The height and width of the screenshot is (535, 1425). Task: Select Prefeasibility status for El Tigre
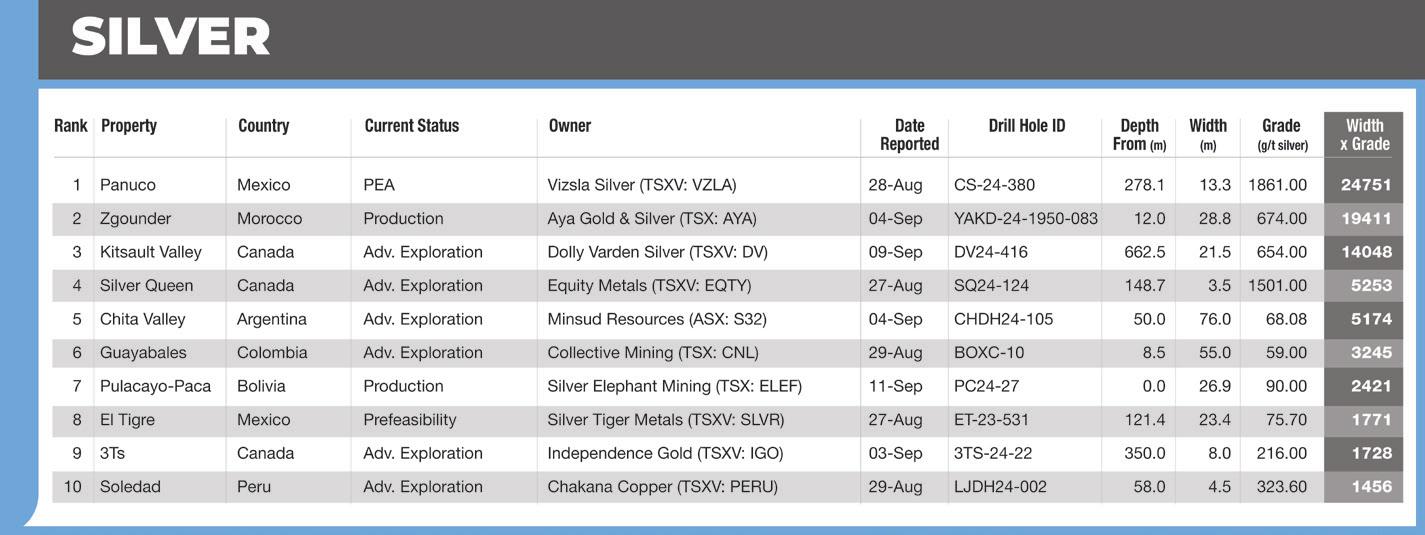[x=409, y=420]
